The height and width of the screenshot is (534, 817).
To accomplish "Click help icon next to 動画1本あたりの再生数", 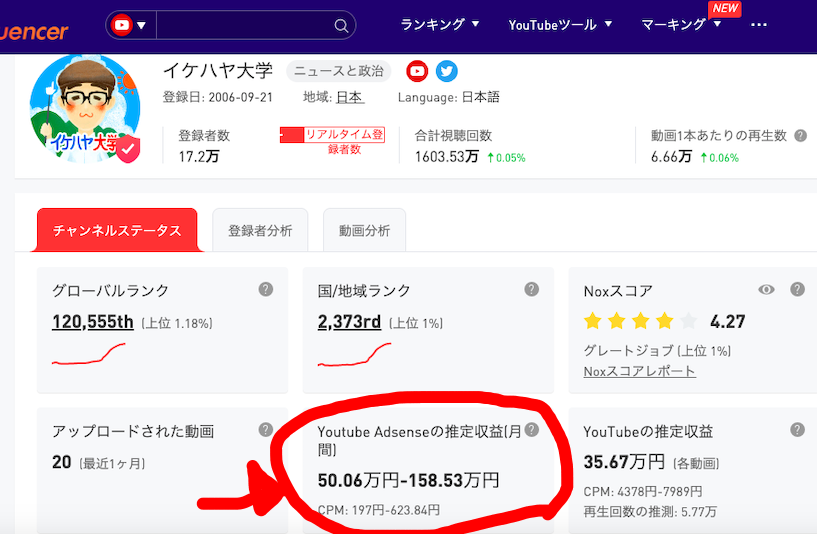I will [800, 135].
